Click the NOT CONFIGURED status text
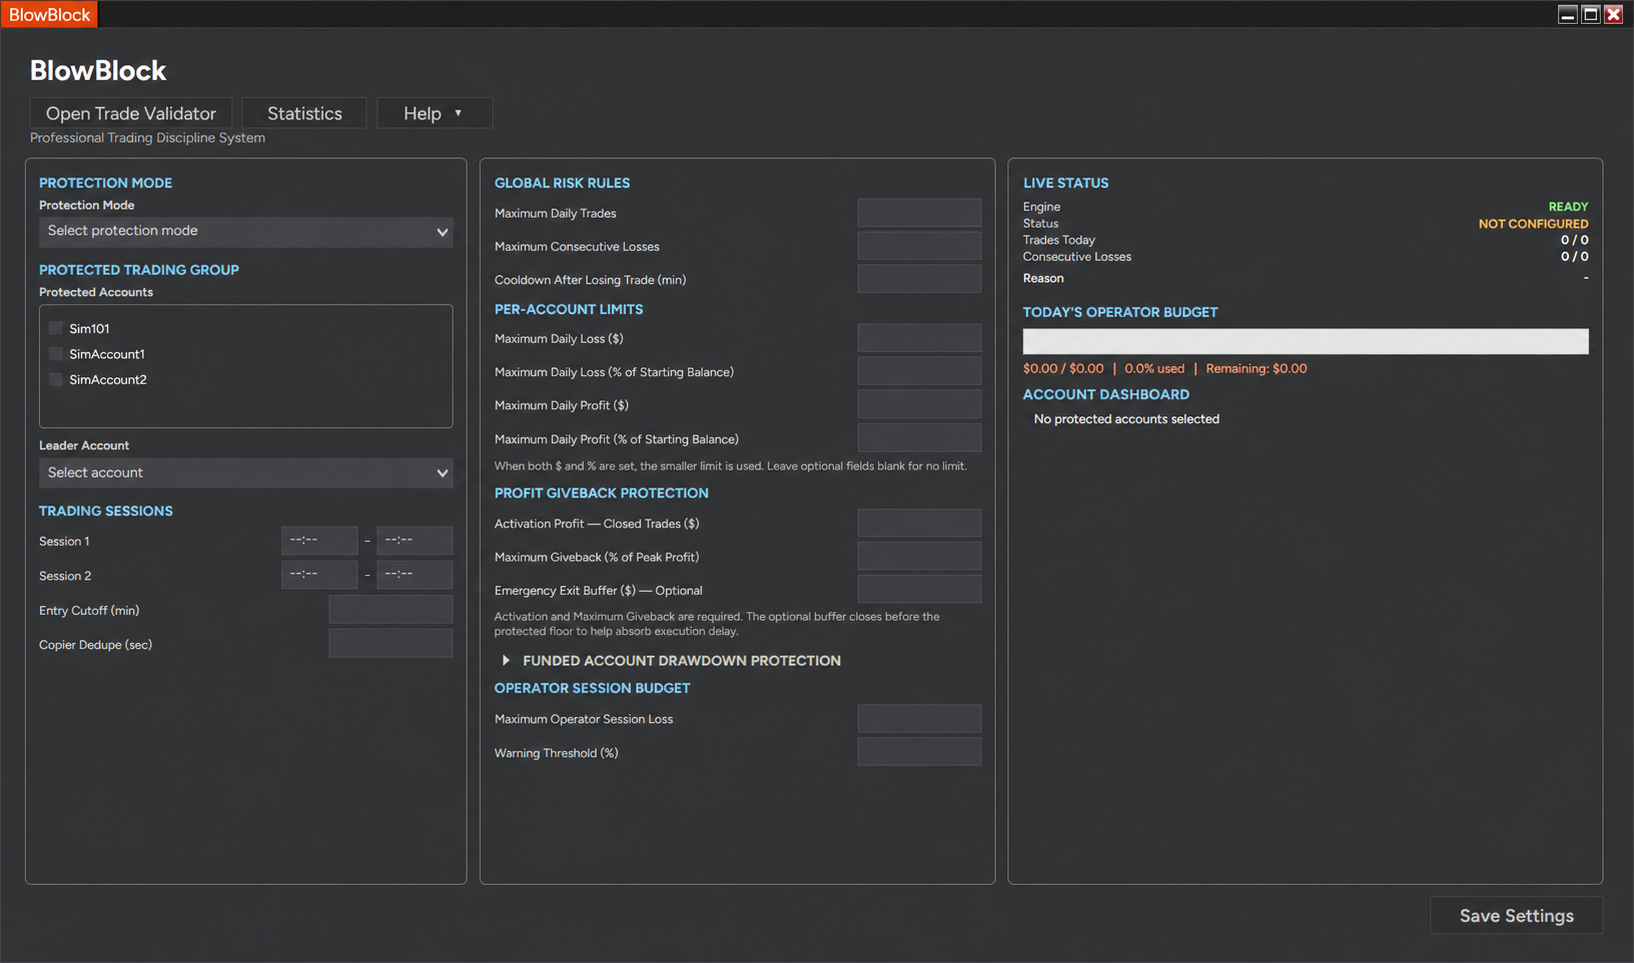 tap(1533, 224)
